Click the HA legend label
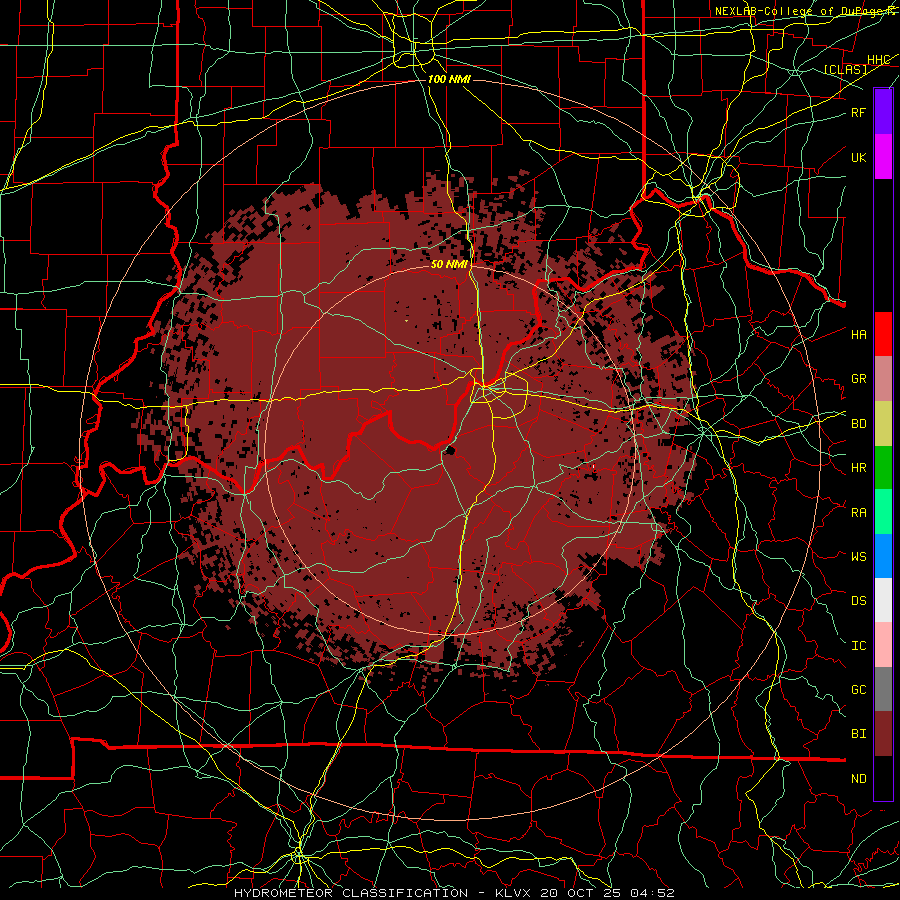900x900 pixels. point(858,335)
